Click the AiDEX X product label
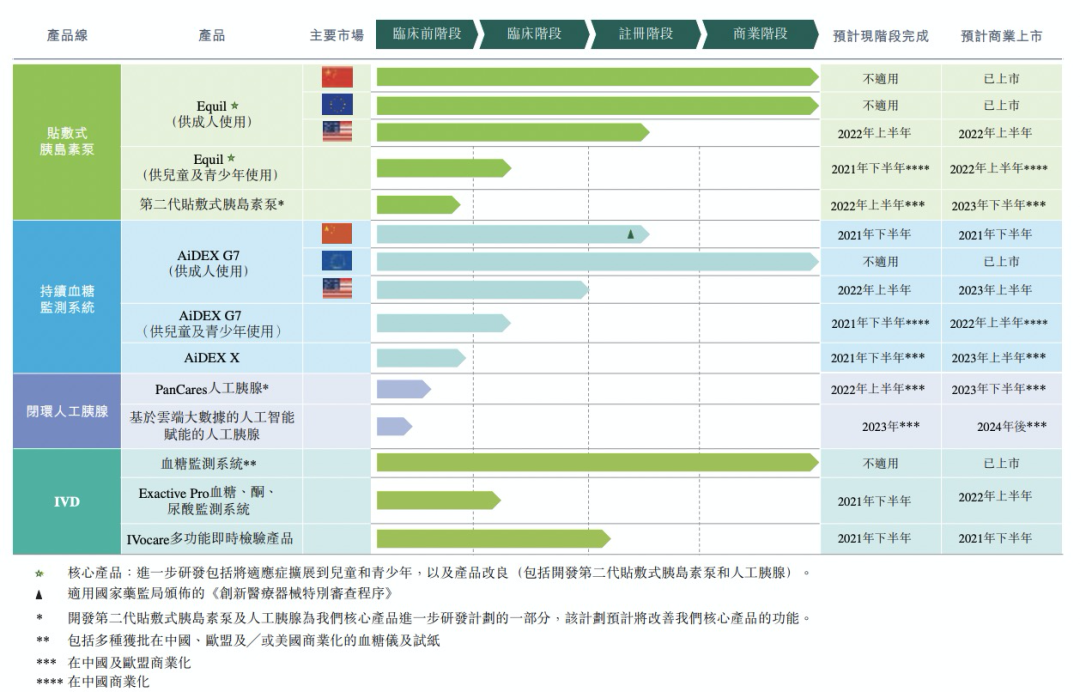Viewport: 1080px width, 692px height. [211, 358]
